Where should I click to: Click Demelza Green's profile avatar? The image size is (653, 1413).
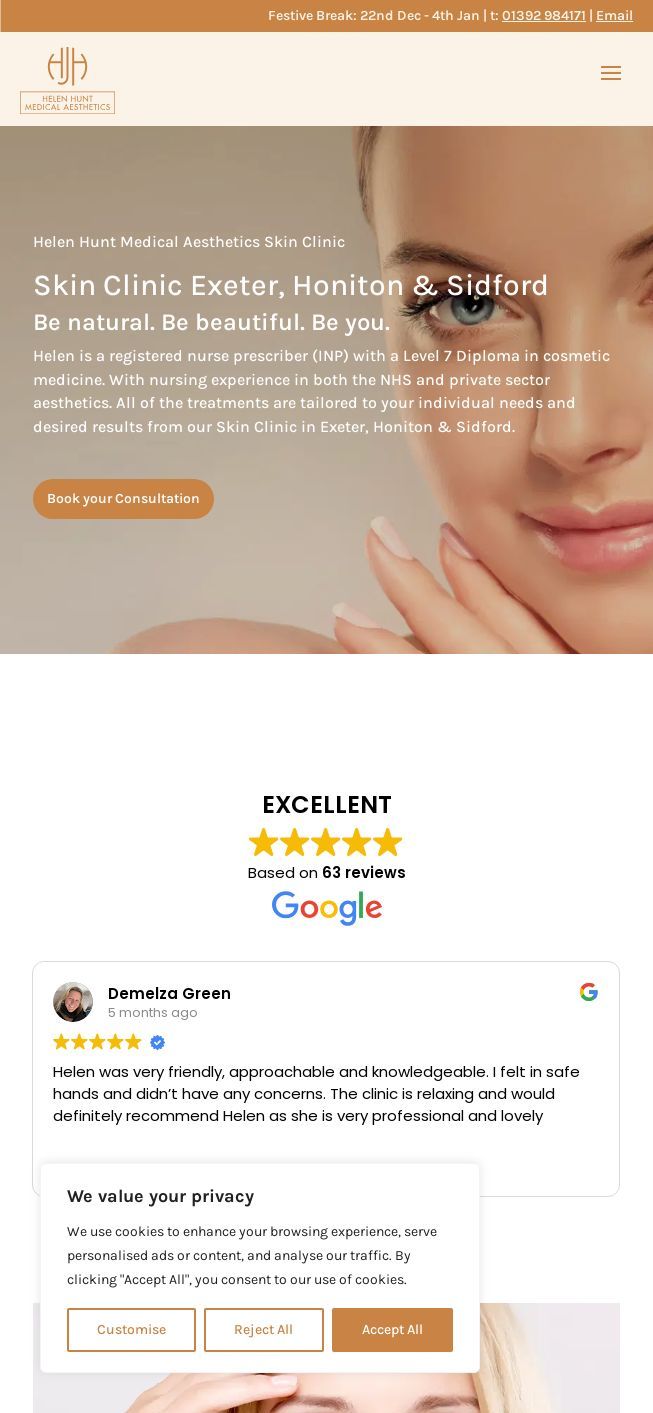coord(73,1002)
